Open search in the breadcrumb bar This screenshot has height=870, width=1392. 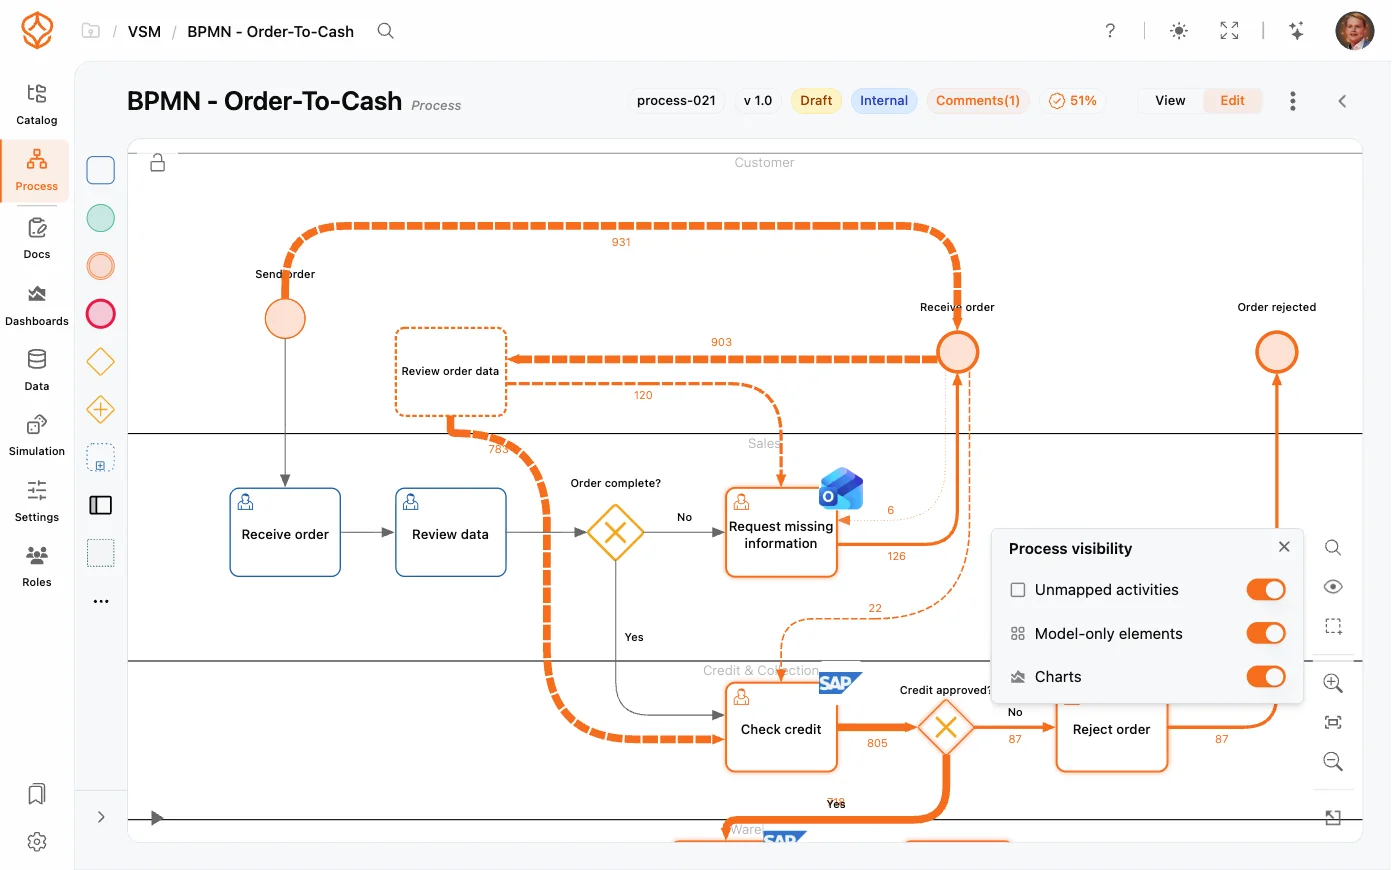(385, 31)
